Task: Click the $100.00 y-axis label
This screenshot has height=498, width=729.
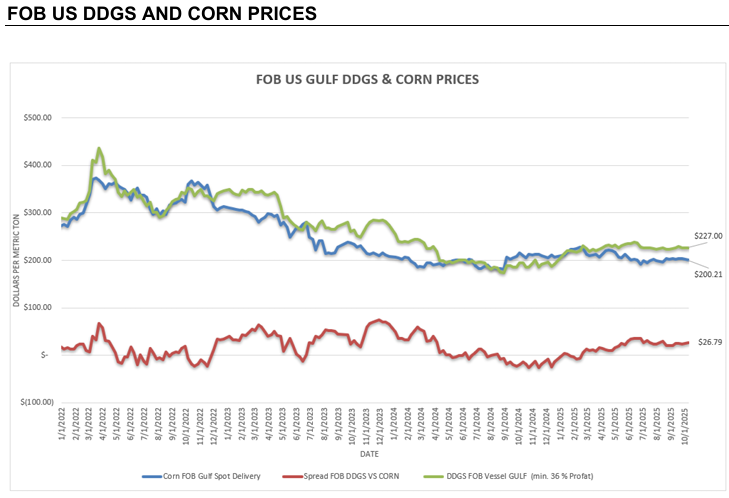Action: coord(38,307)
